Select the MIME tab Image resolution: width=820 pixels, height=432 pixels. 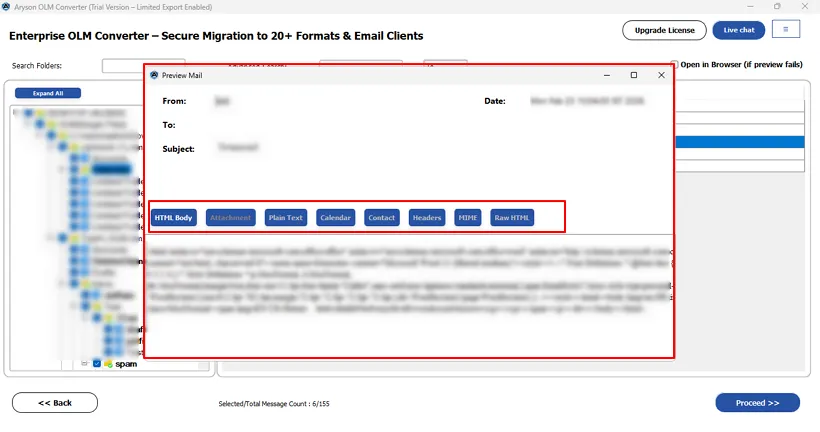point(467,217)
